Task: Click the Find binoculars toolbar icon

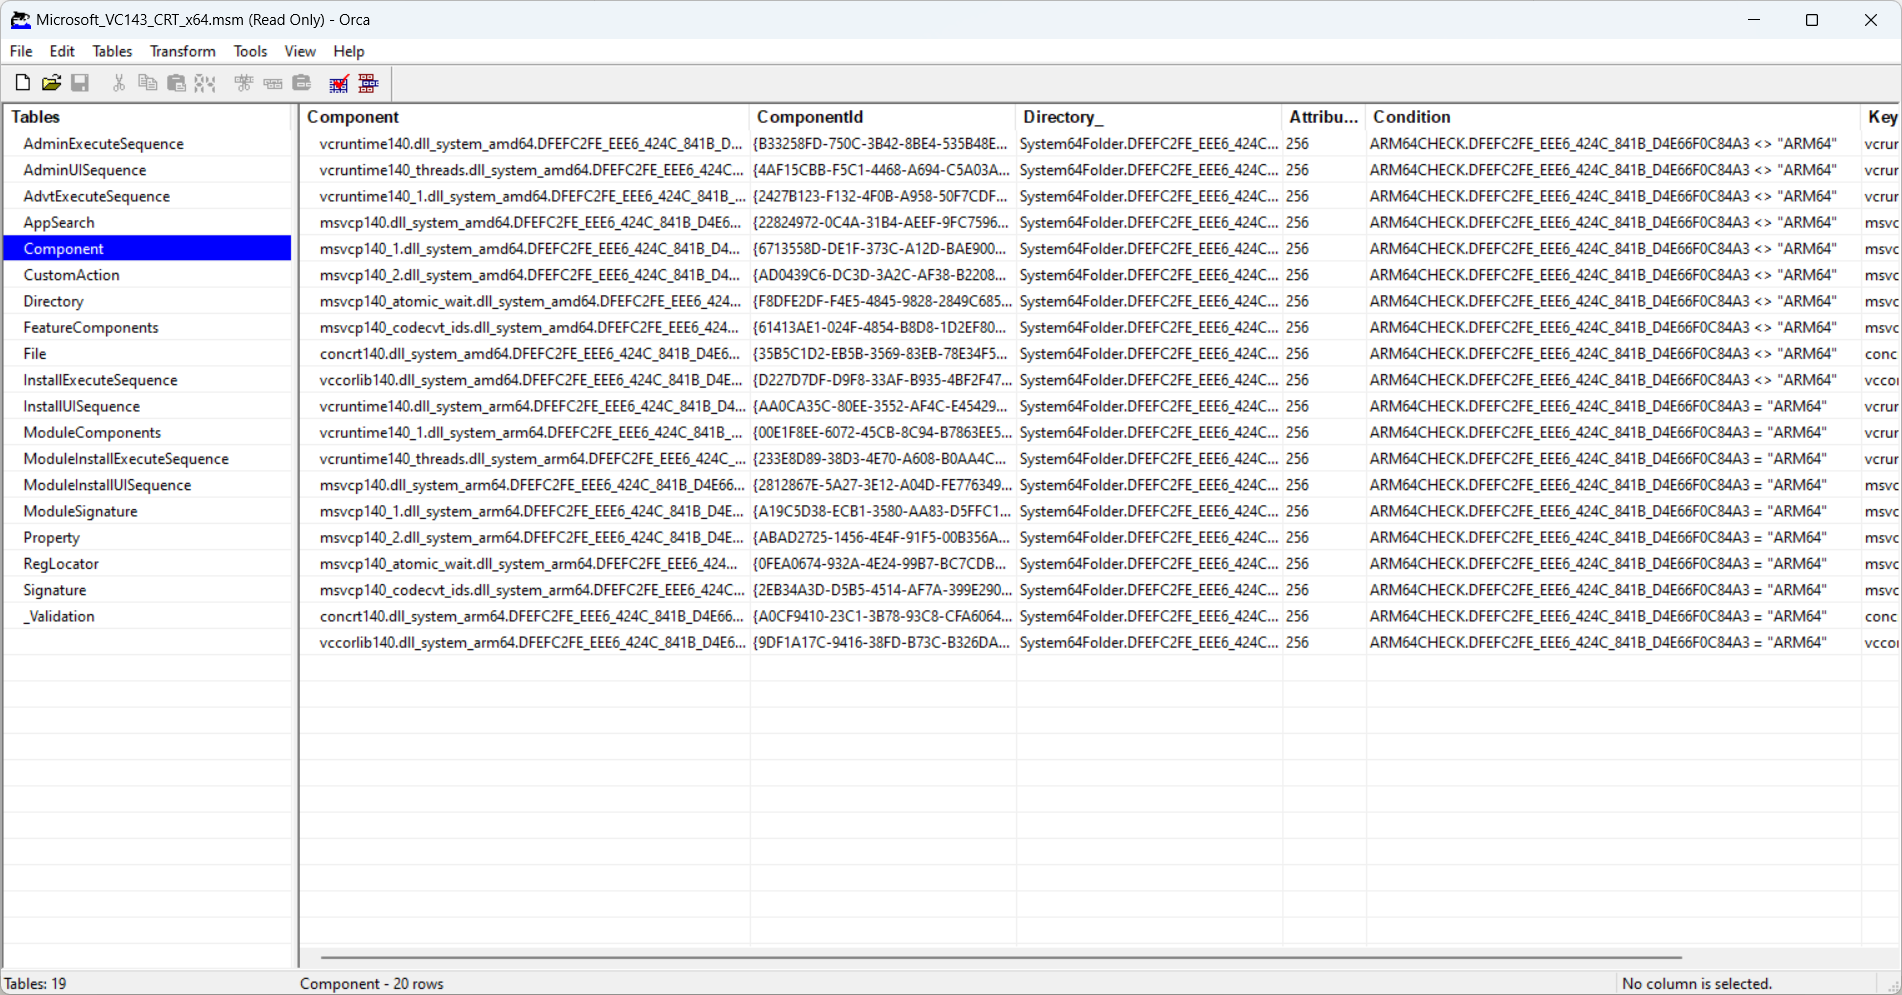Action: pos(205,83)
